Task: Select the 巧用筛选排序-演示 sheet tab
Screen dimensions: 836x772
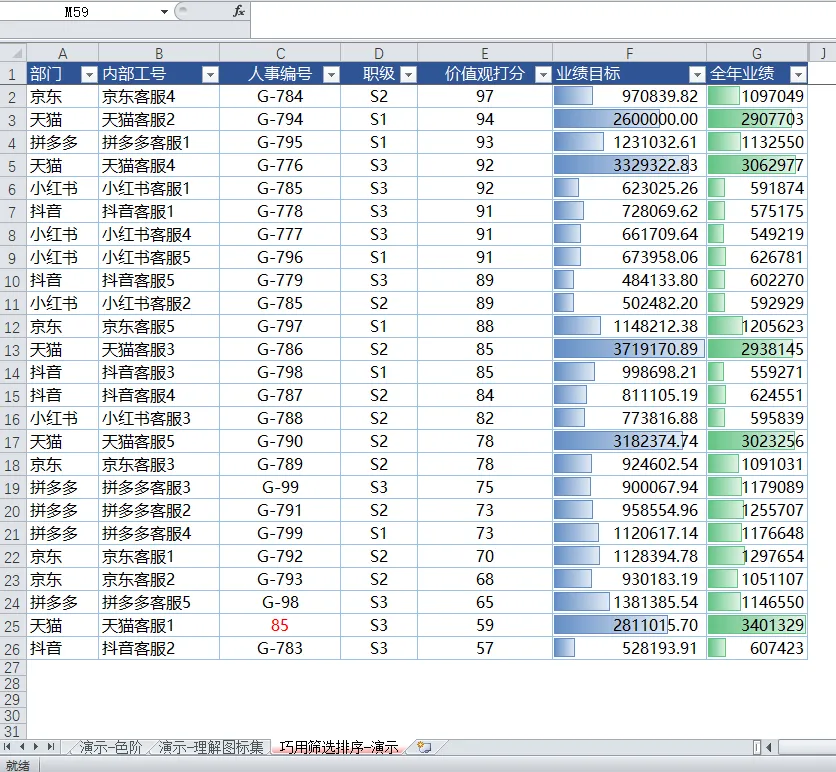Action: pyautogui.click(x=339, y=747)
